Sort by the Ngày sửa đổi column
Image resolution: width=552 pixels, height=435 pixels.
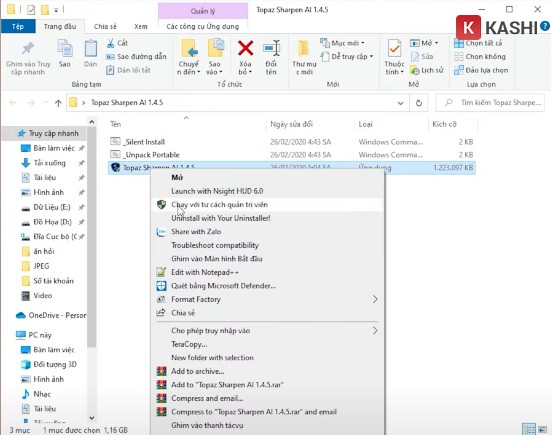point(291,124)
